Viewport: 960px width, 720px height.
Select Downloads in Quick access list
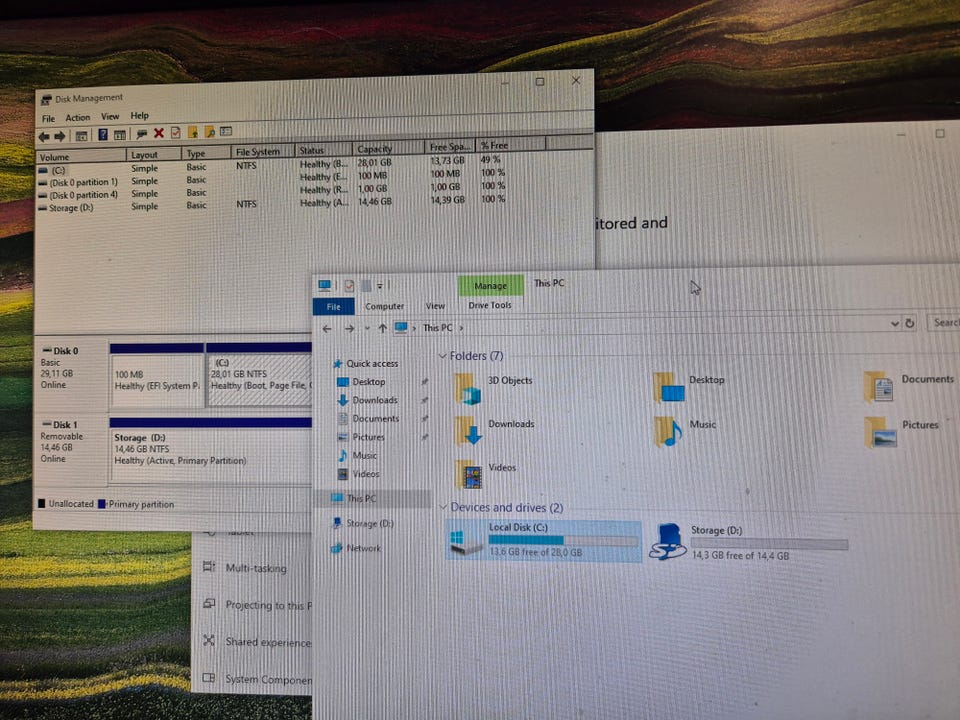click(x=367, y=400)
